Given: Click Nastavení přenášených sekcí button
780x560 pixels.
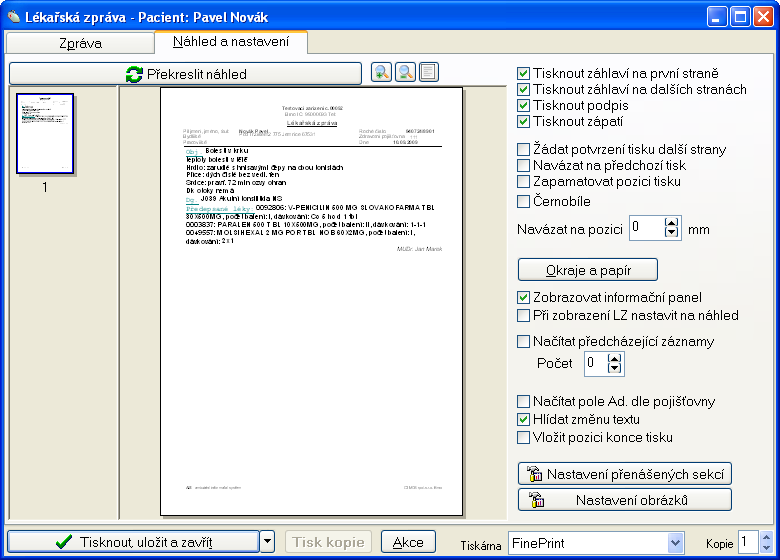Looking at the screenshot, I should point(625,474).
